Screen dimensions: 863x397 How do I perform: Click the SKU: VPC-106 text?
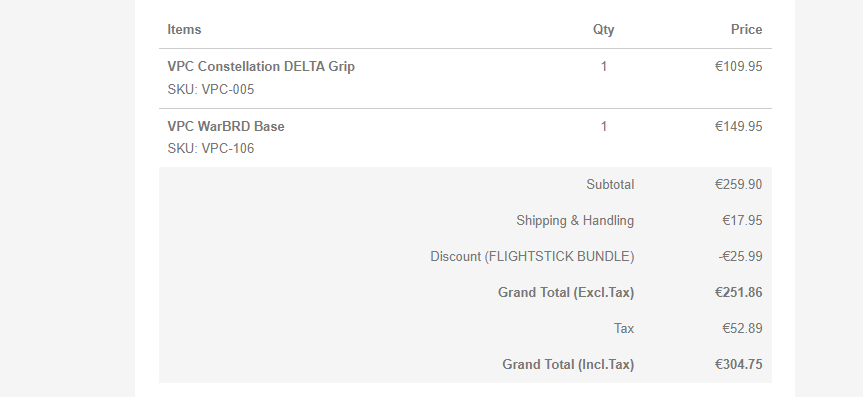point(211,149)
